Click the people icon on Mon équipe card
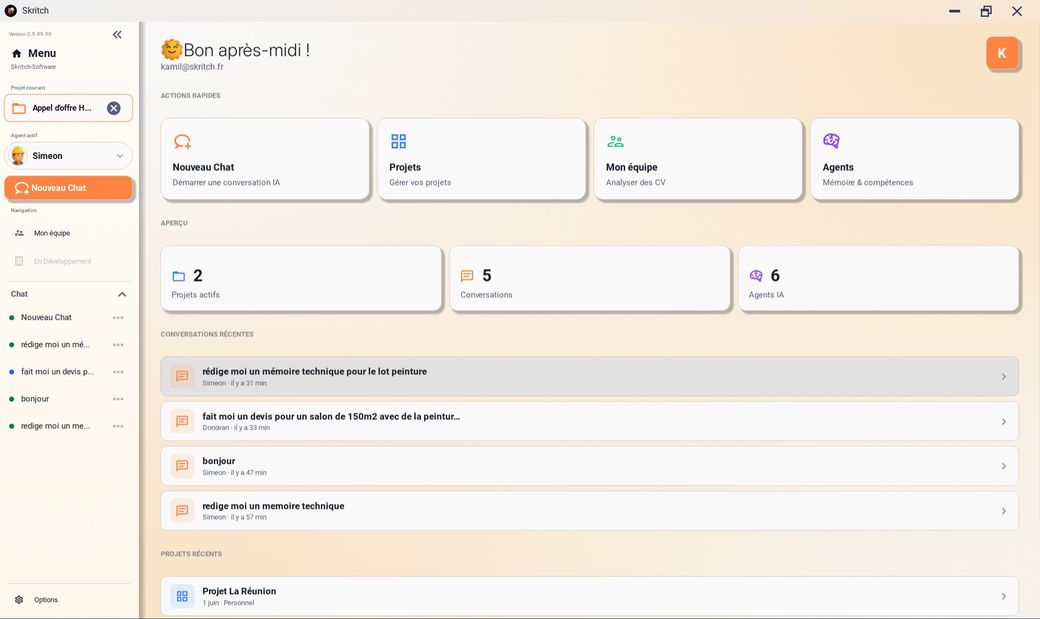This screenshot has height=619, width=1040. (616, 141)
